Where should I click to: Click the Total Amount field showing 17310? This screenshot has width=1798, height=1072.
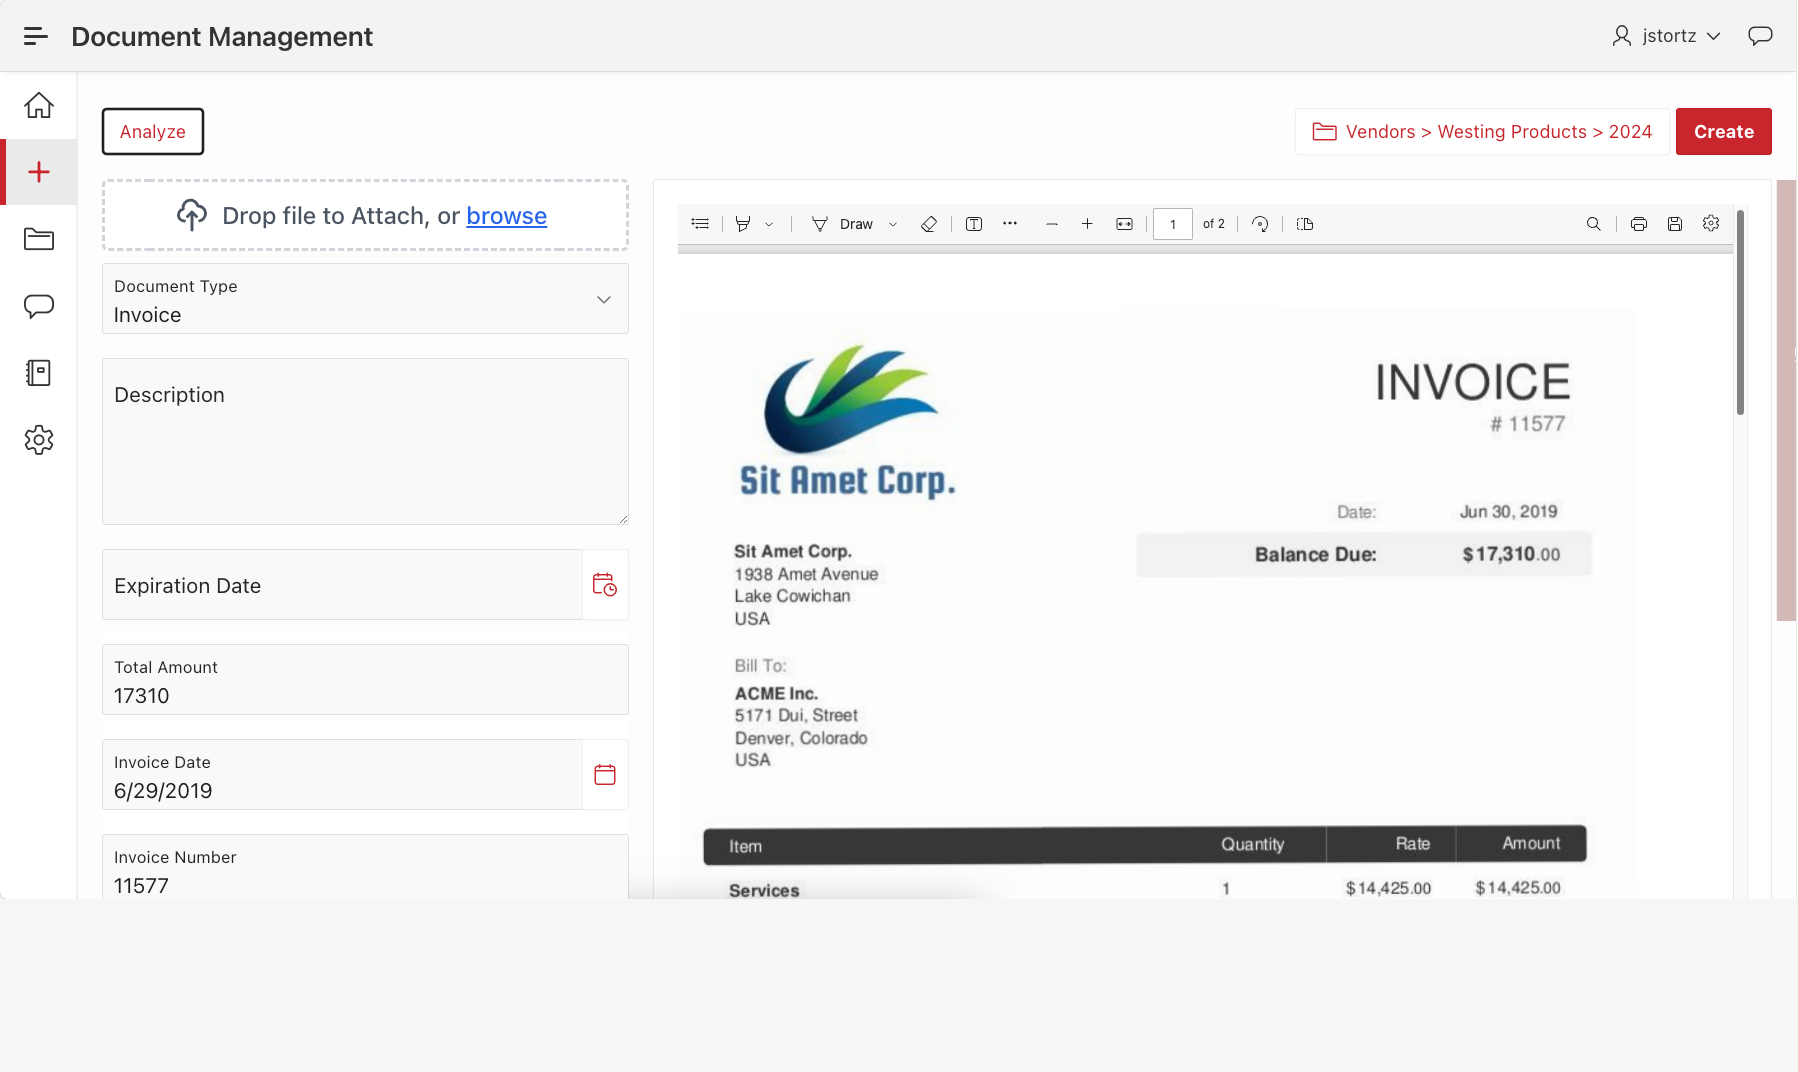pyautogui.click(x=365, y=680)
